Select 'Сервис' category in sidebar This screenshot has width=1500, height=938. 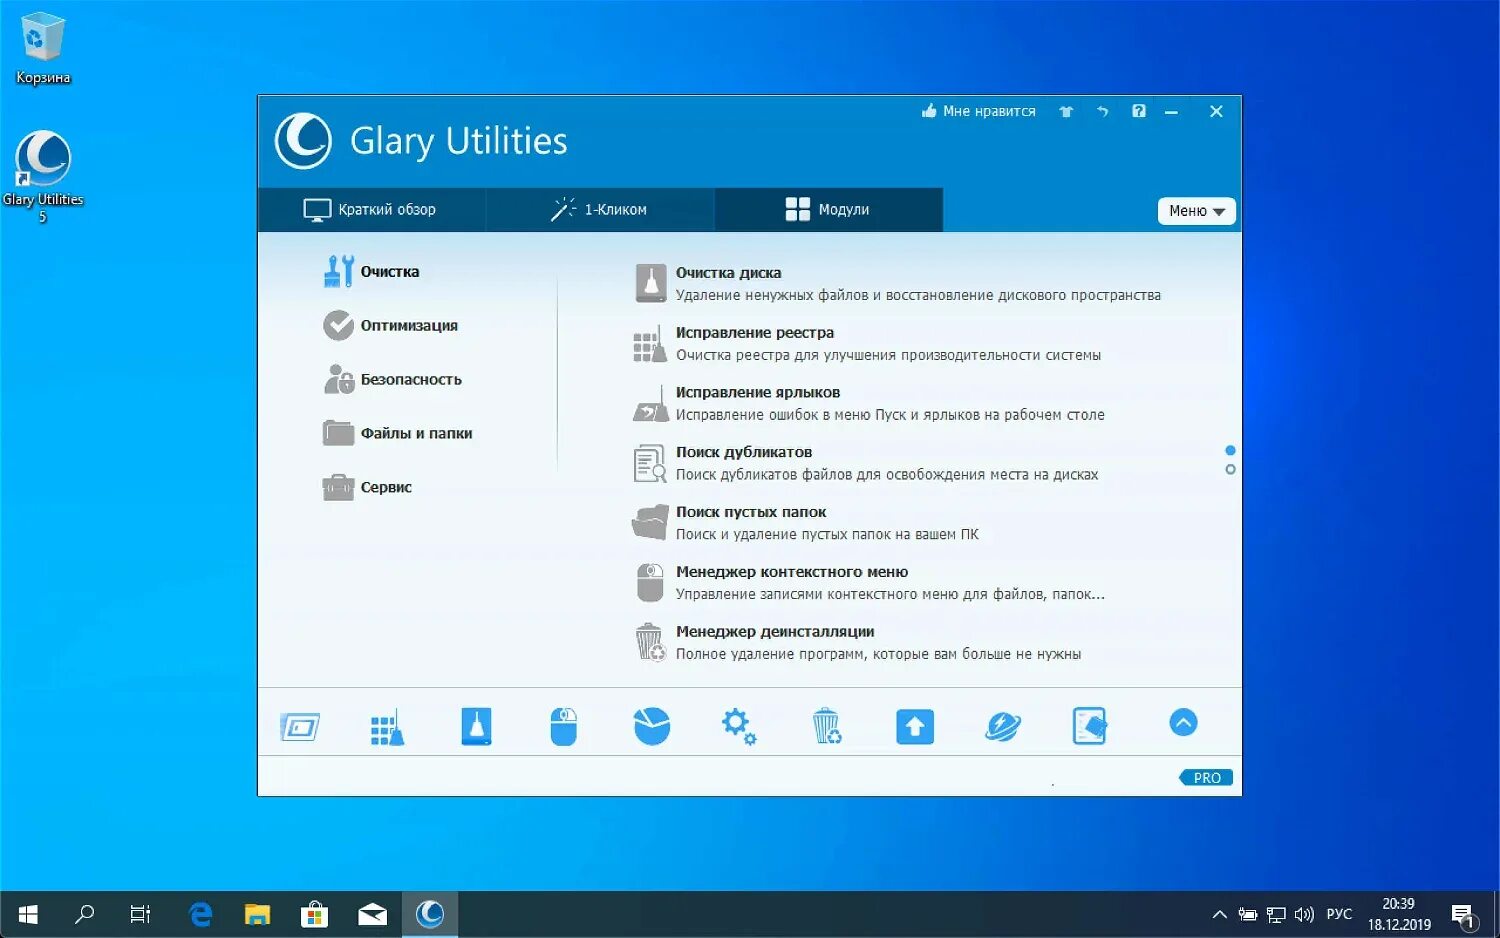coord(368,488)
